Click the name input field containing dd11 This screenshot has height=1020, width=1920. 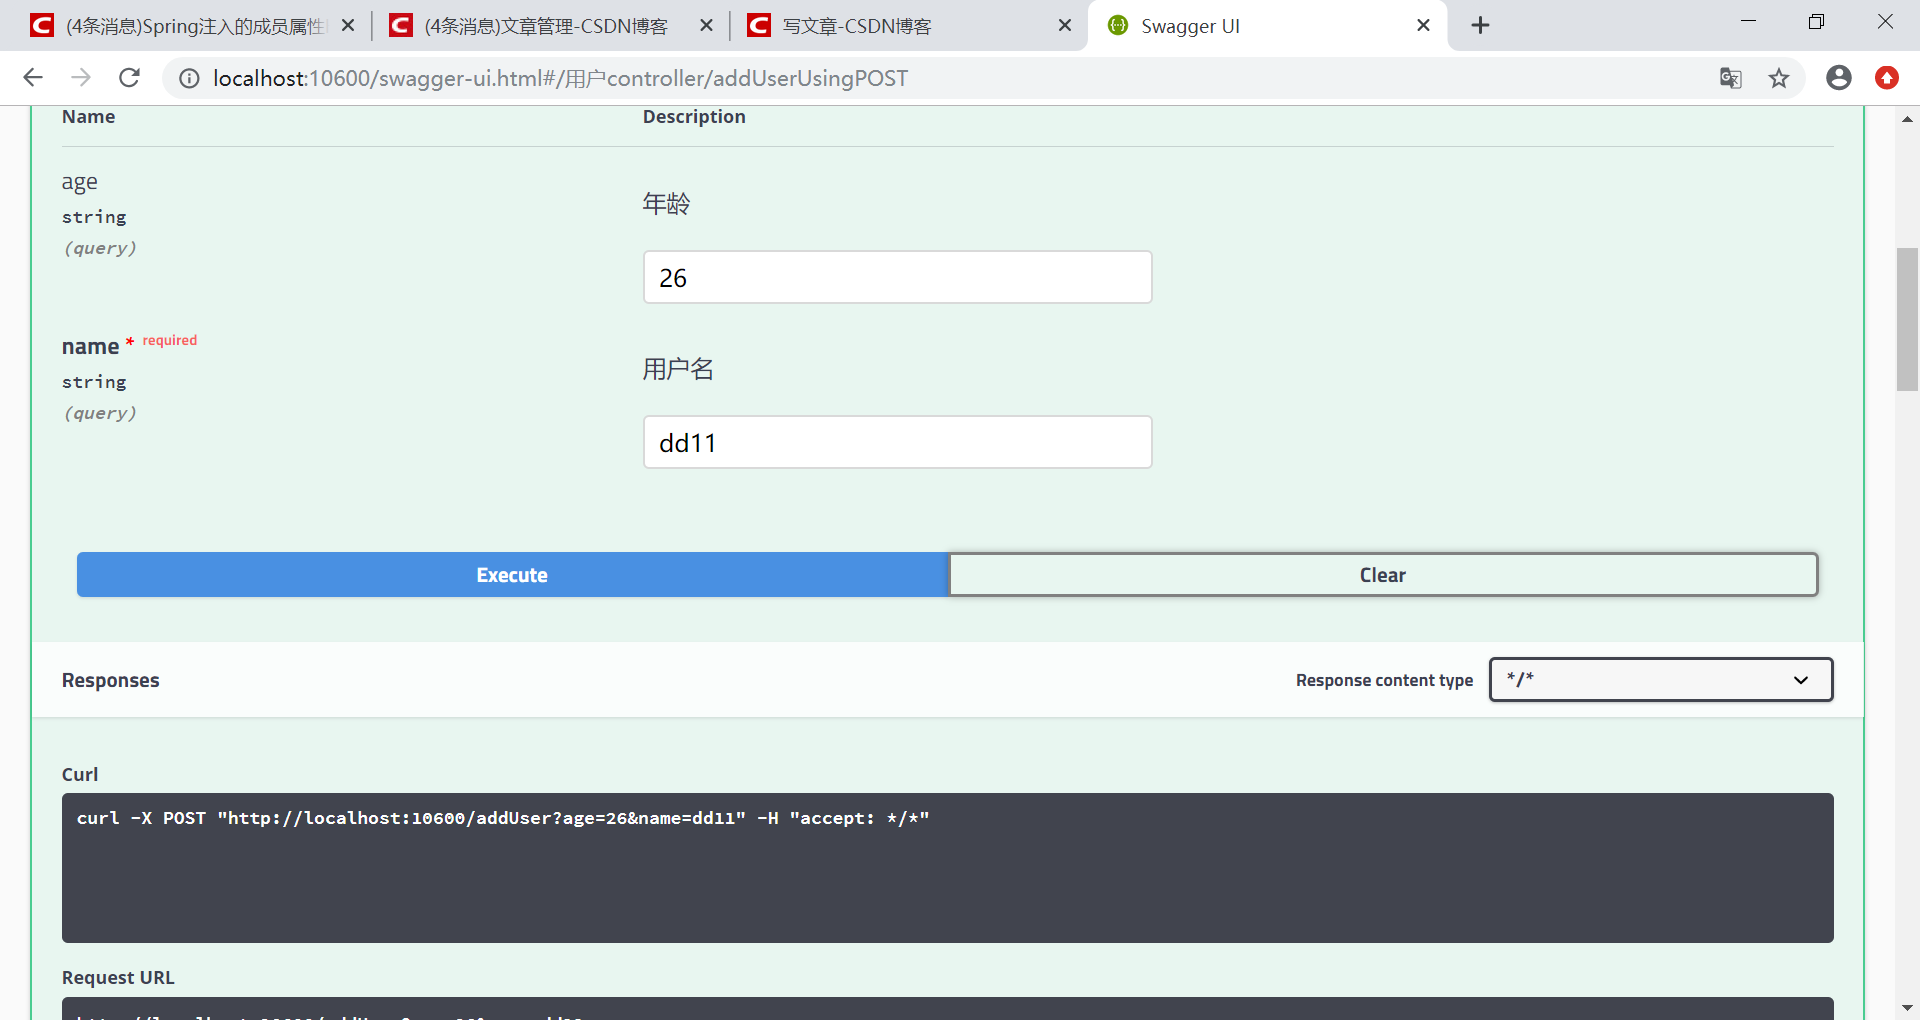pos(897,442)
